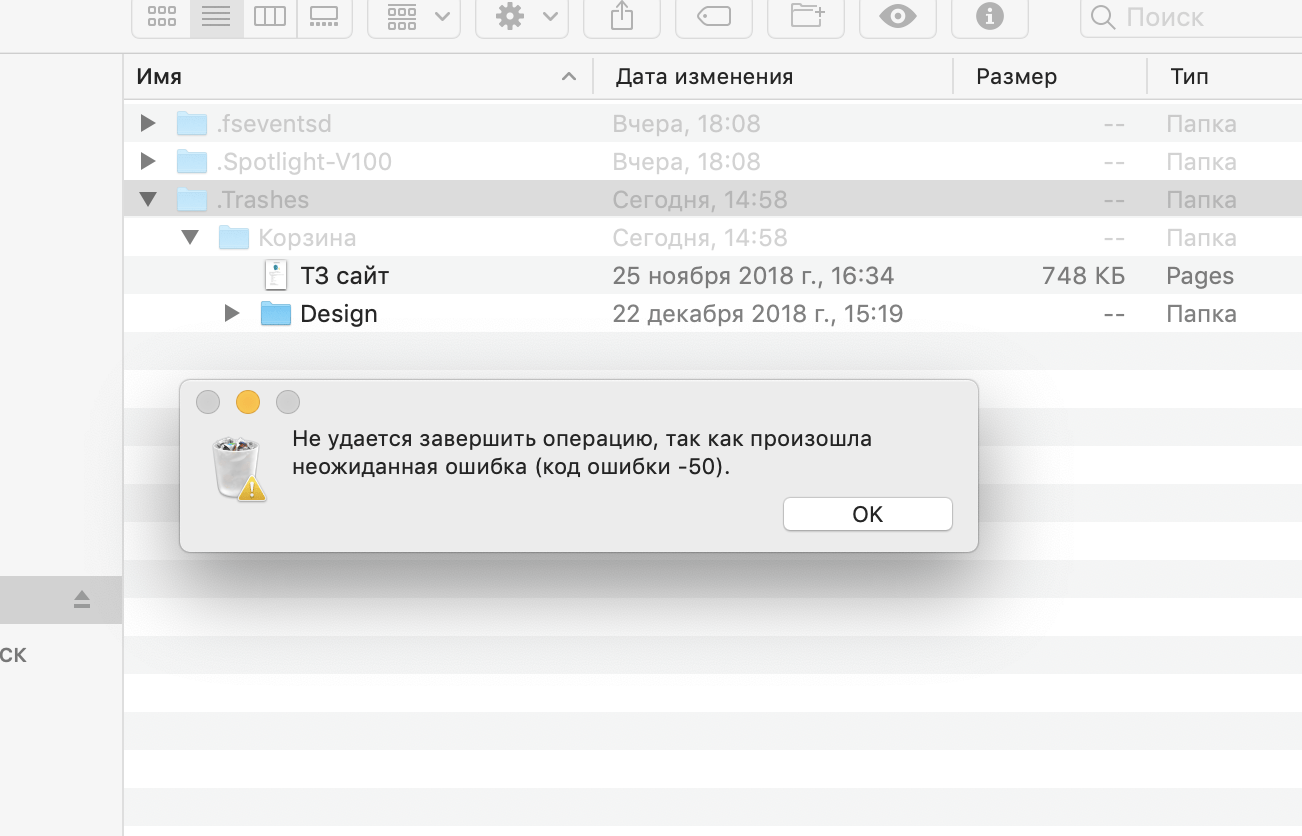This screenshot has width=1302, height=836.
Task: Expand the .fseventsd folder
Action: pyautogui.click(x=148, y=124)
